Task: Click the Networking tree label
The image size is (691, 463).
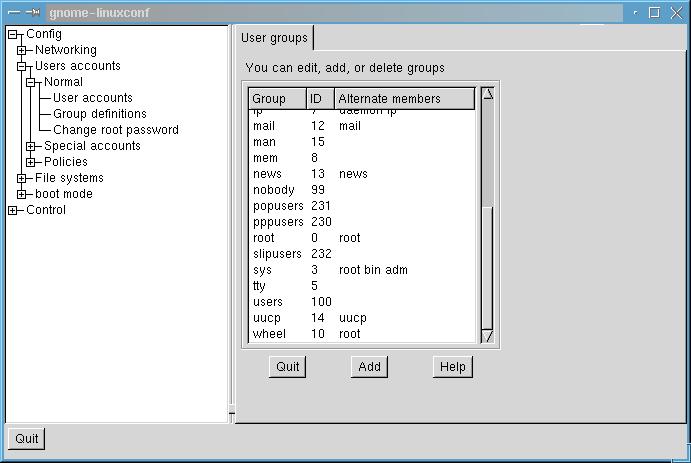Action: (66, 50)
